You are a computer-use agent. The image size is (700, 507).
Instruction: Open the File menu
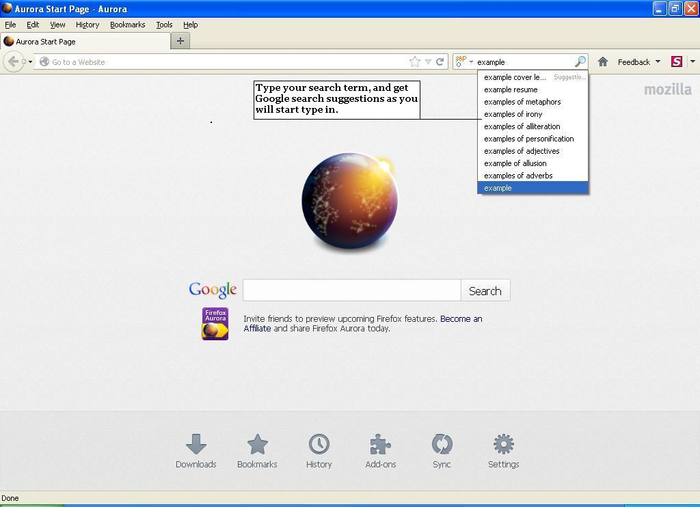click(10, 25)
